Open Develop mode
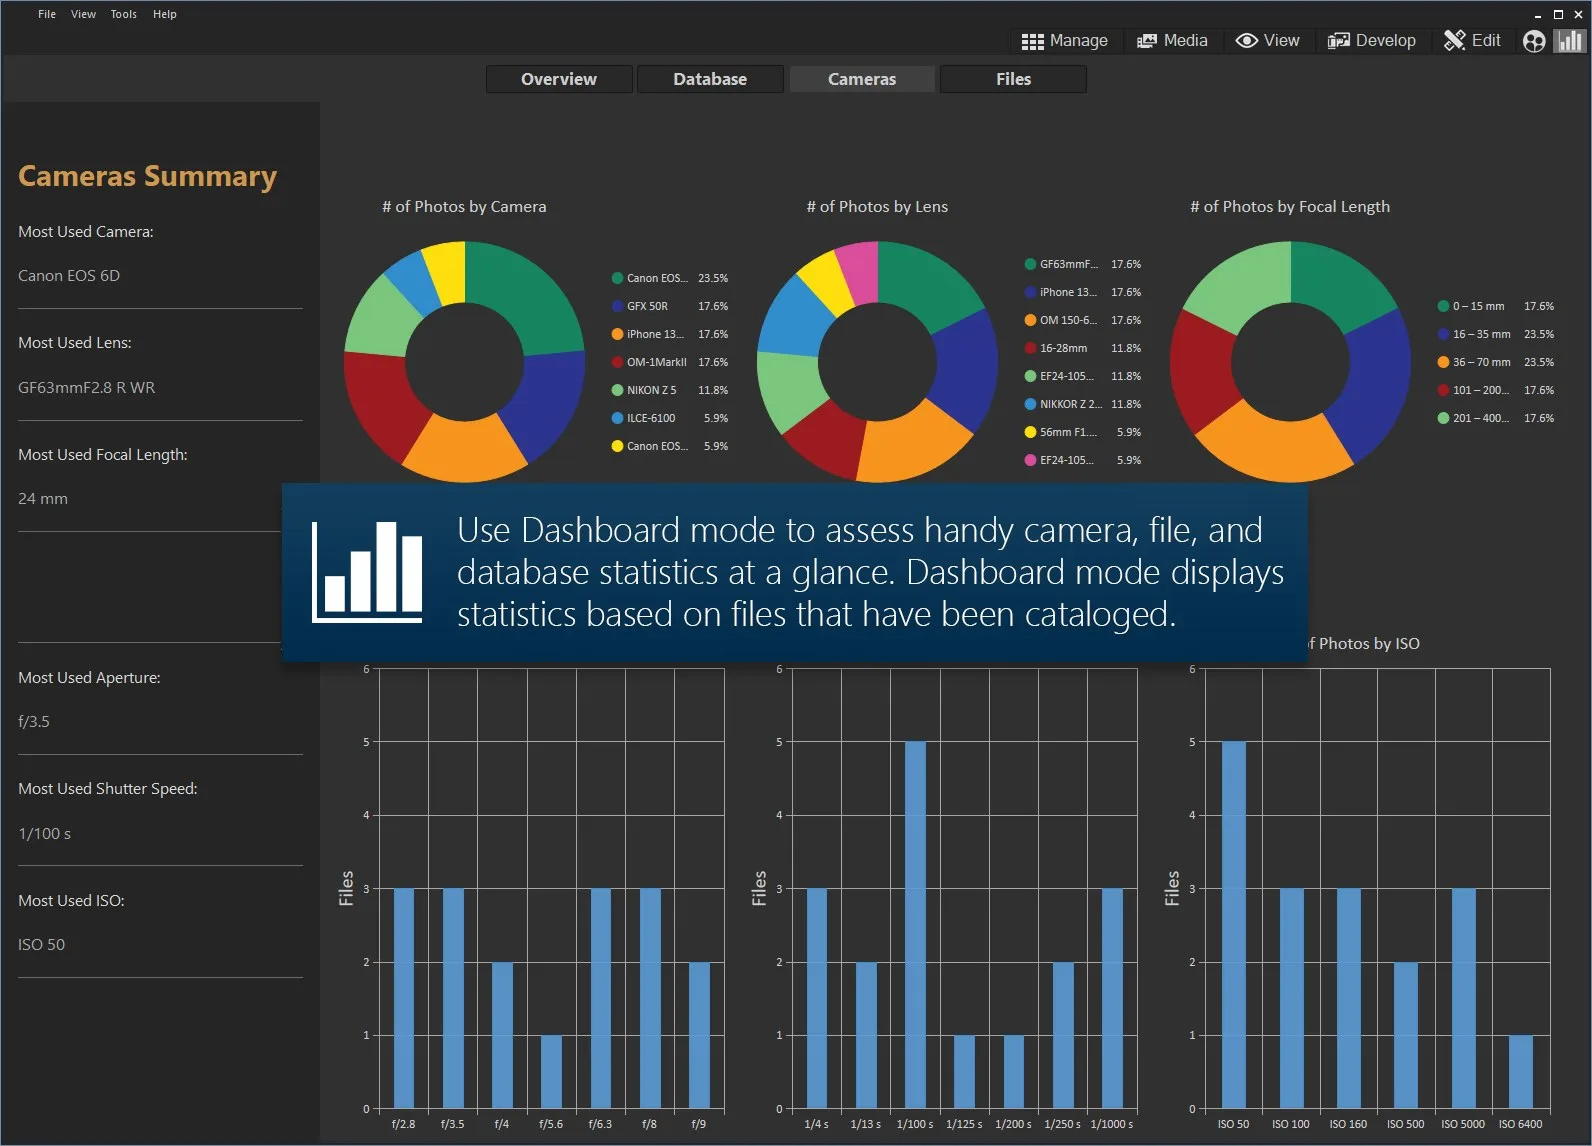Screen dimensions: 1592x1146 pyautogui.click(x=1371, y=41)
